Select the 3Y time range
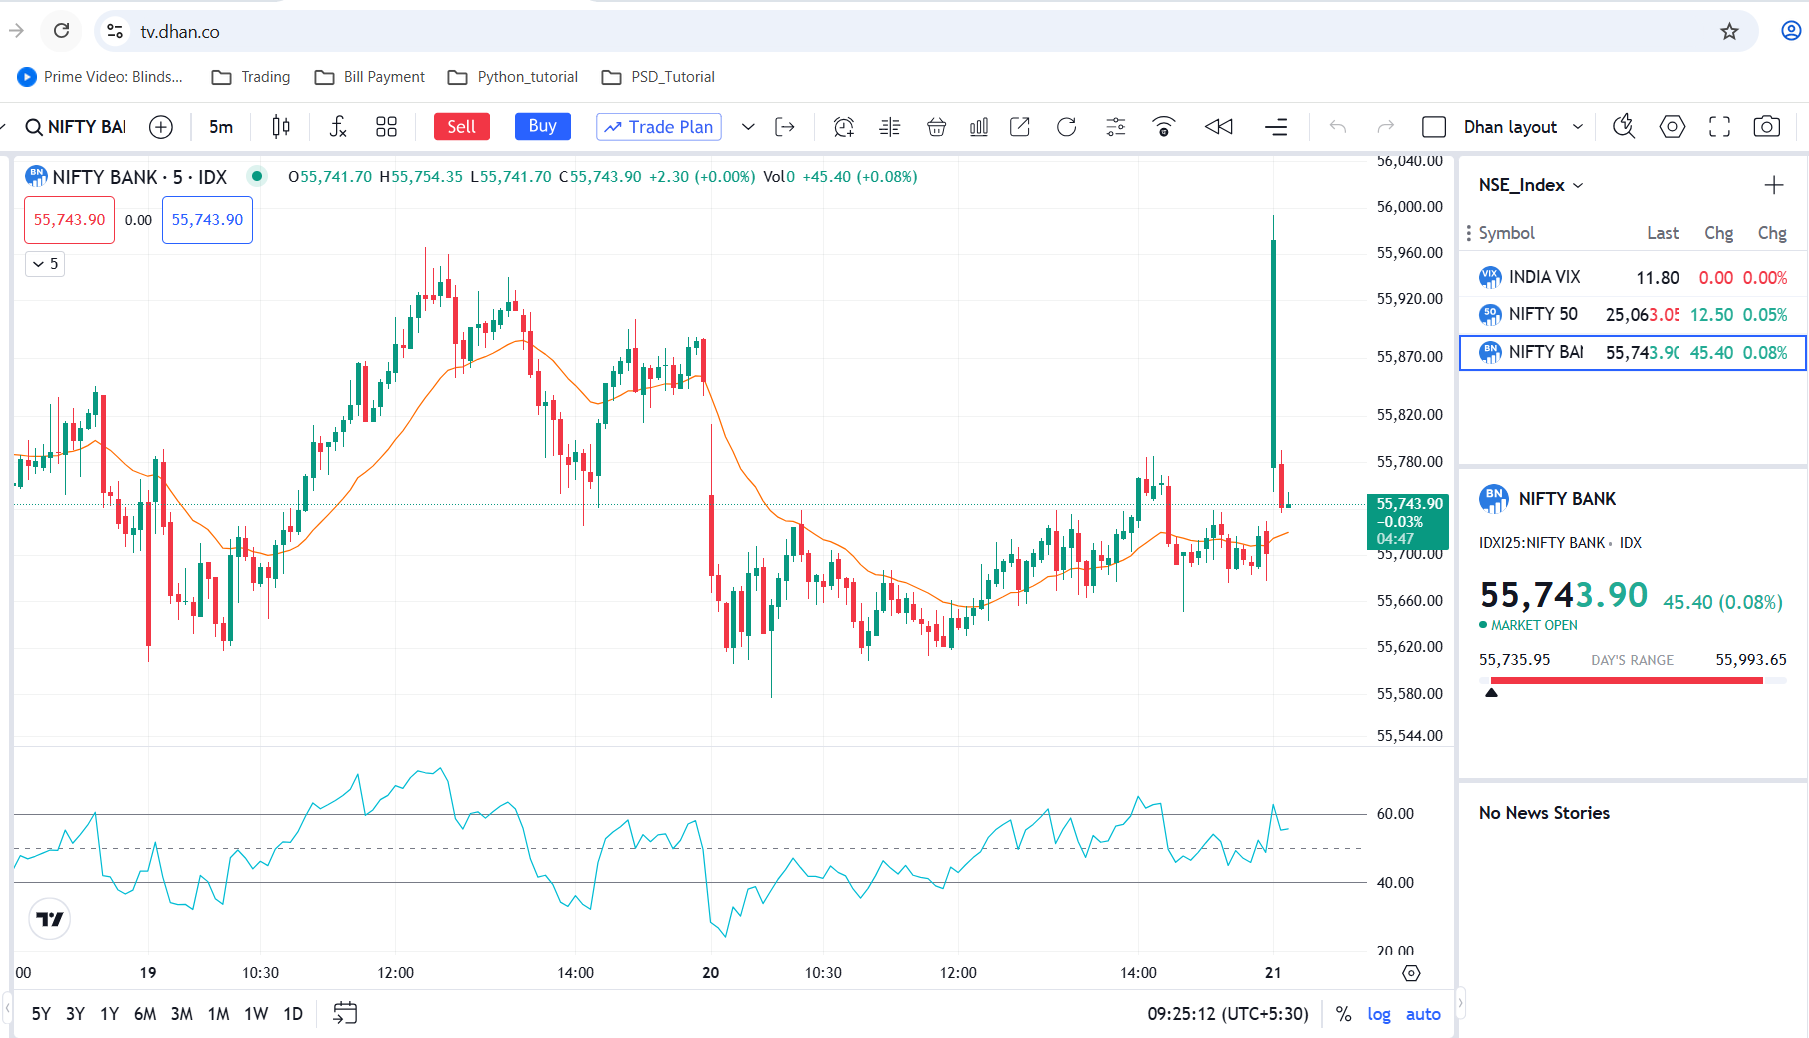Screen dimensions: 1809x1038 point(75,1014)
